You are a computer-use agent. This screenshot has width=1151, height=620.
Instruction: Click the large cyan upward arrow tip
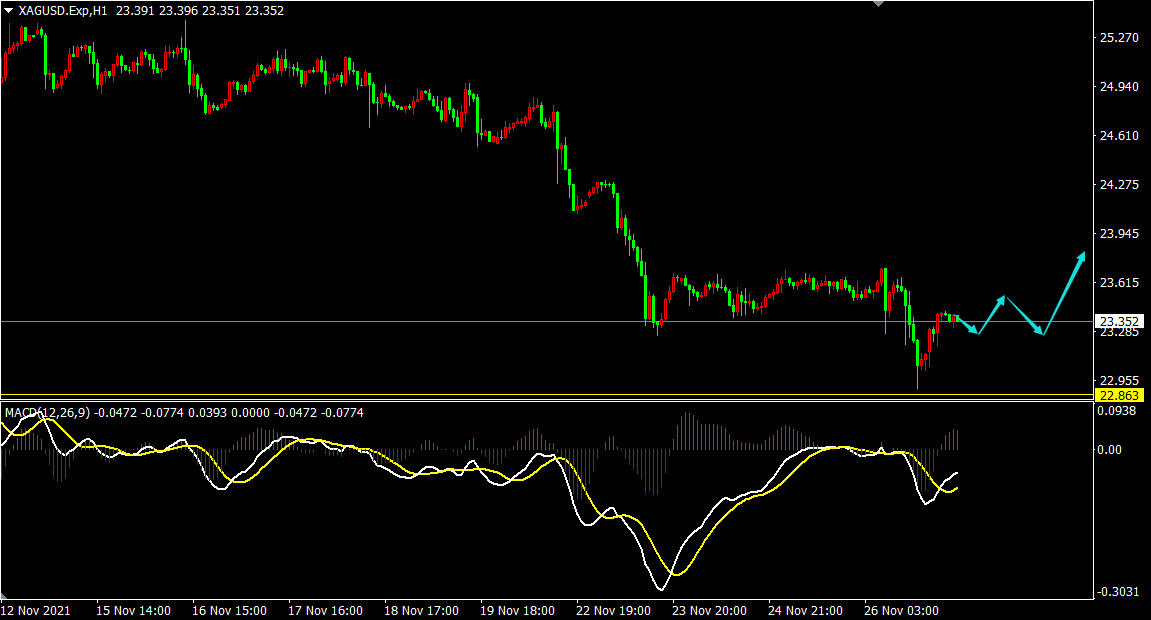click(x=1082, y=255)
